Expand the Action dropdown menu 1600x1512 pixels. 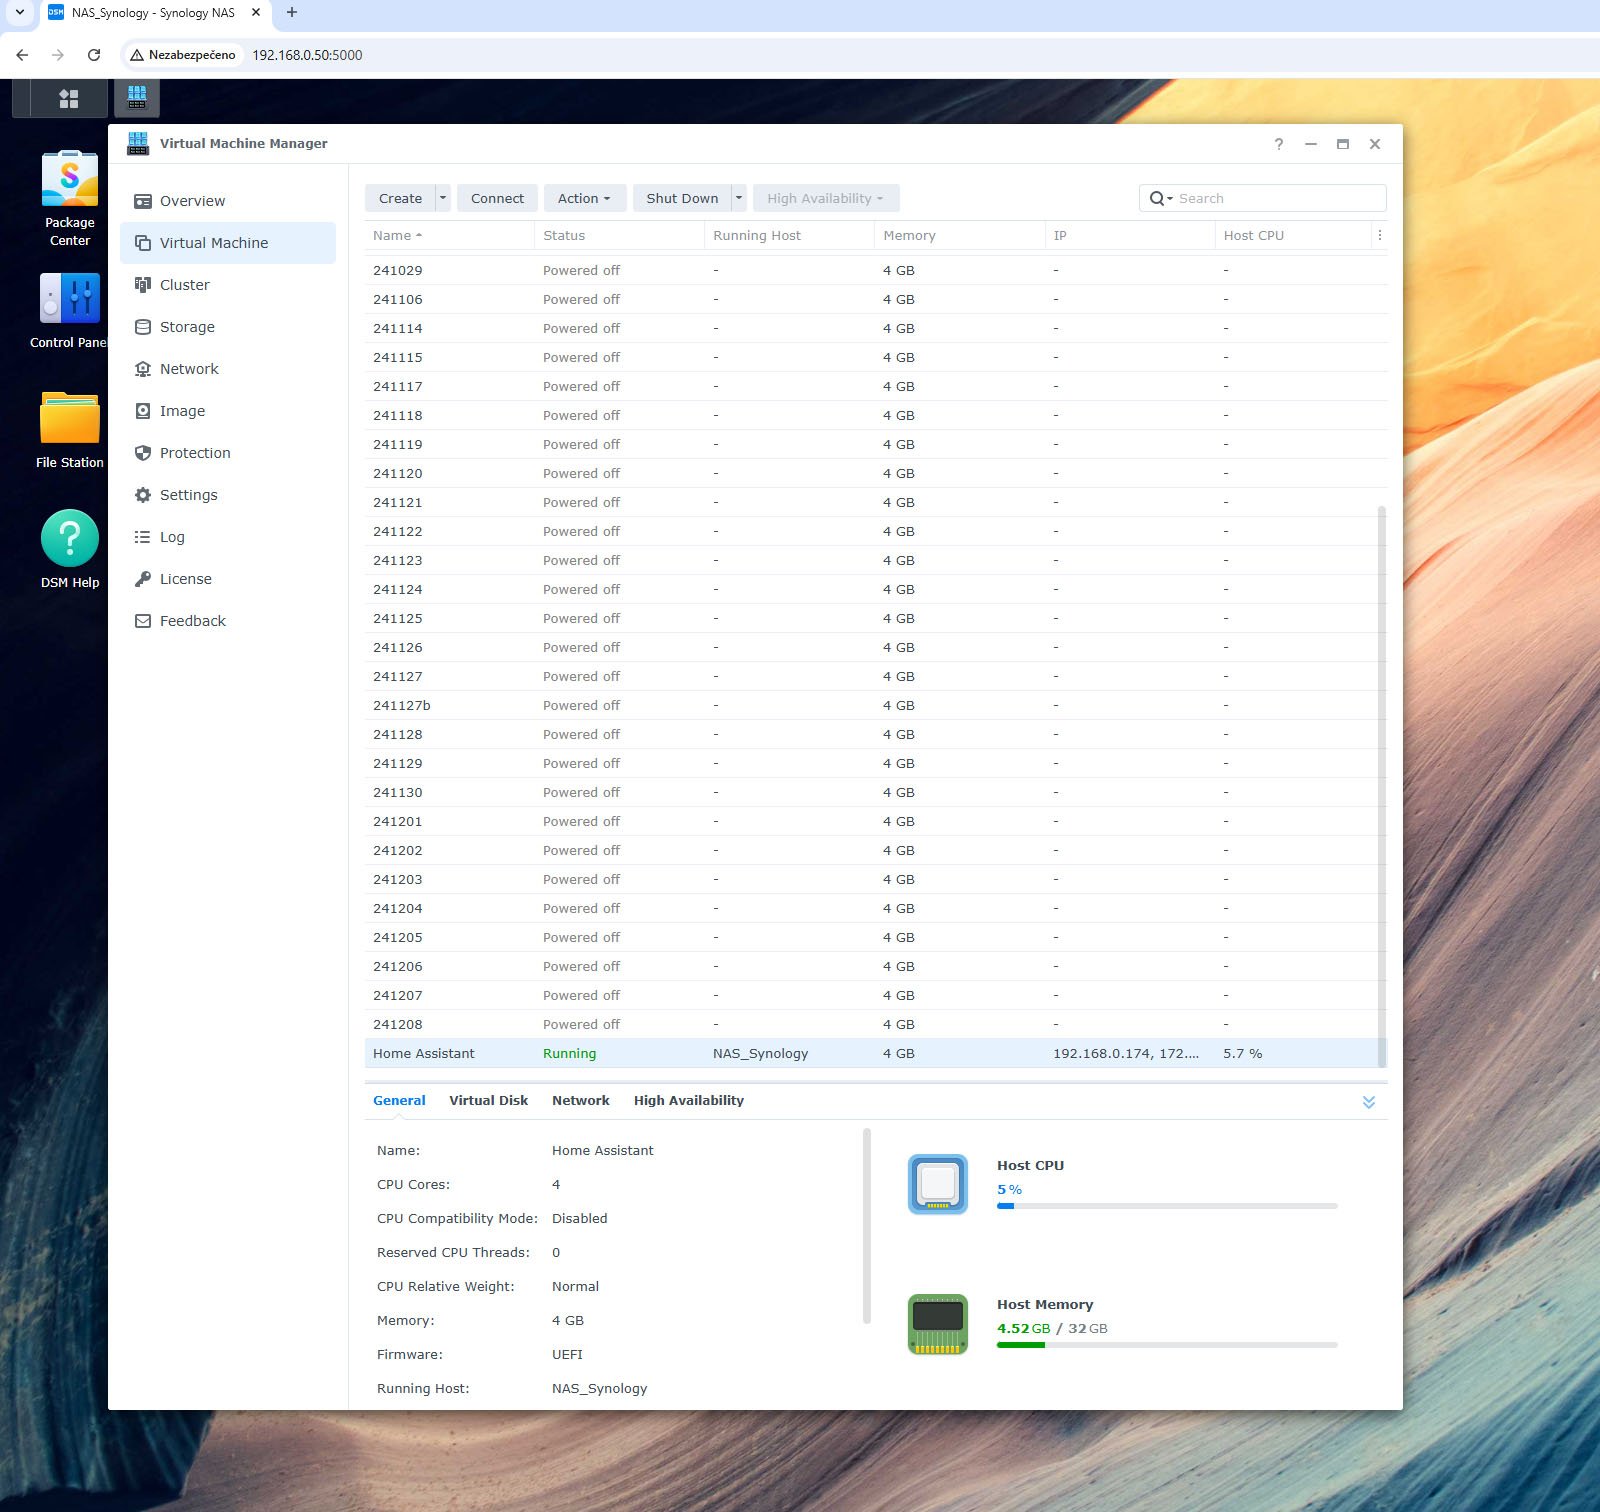(x=584, y=198)
